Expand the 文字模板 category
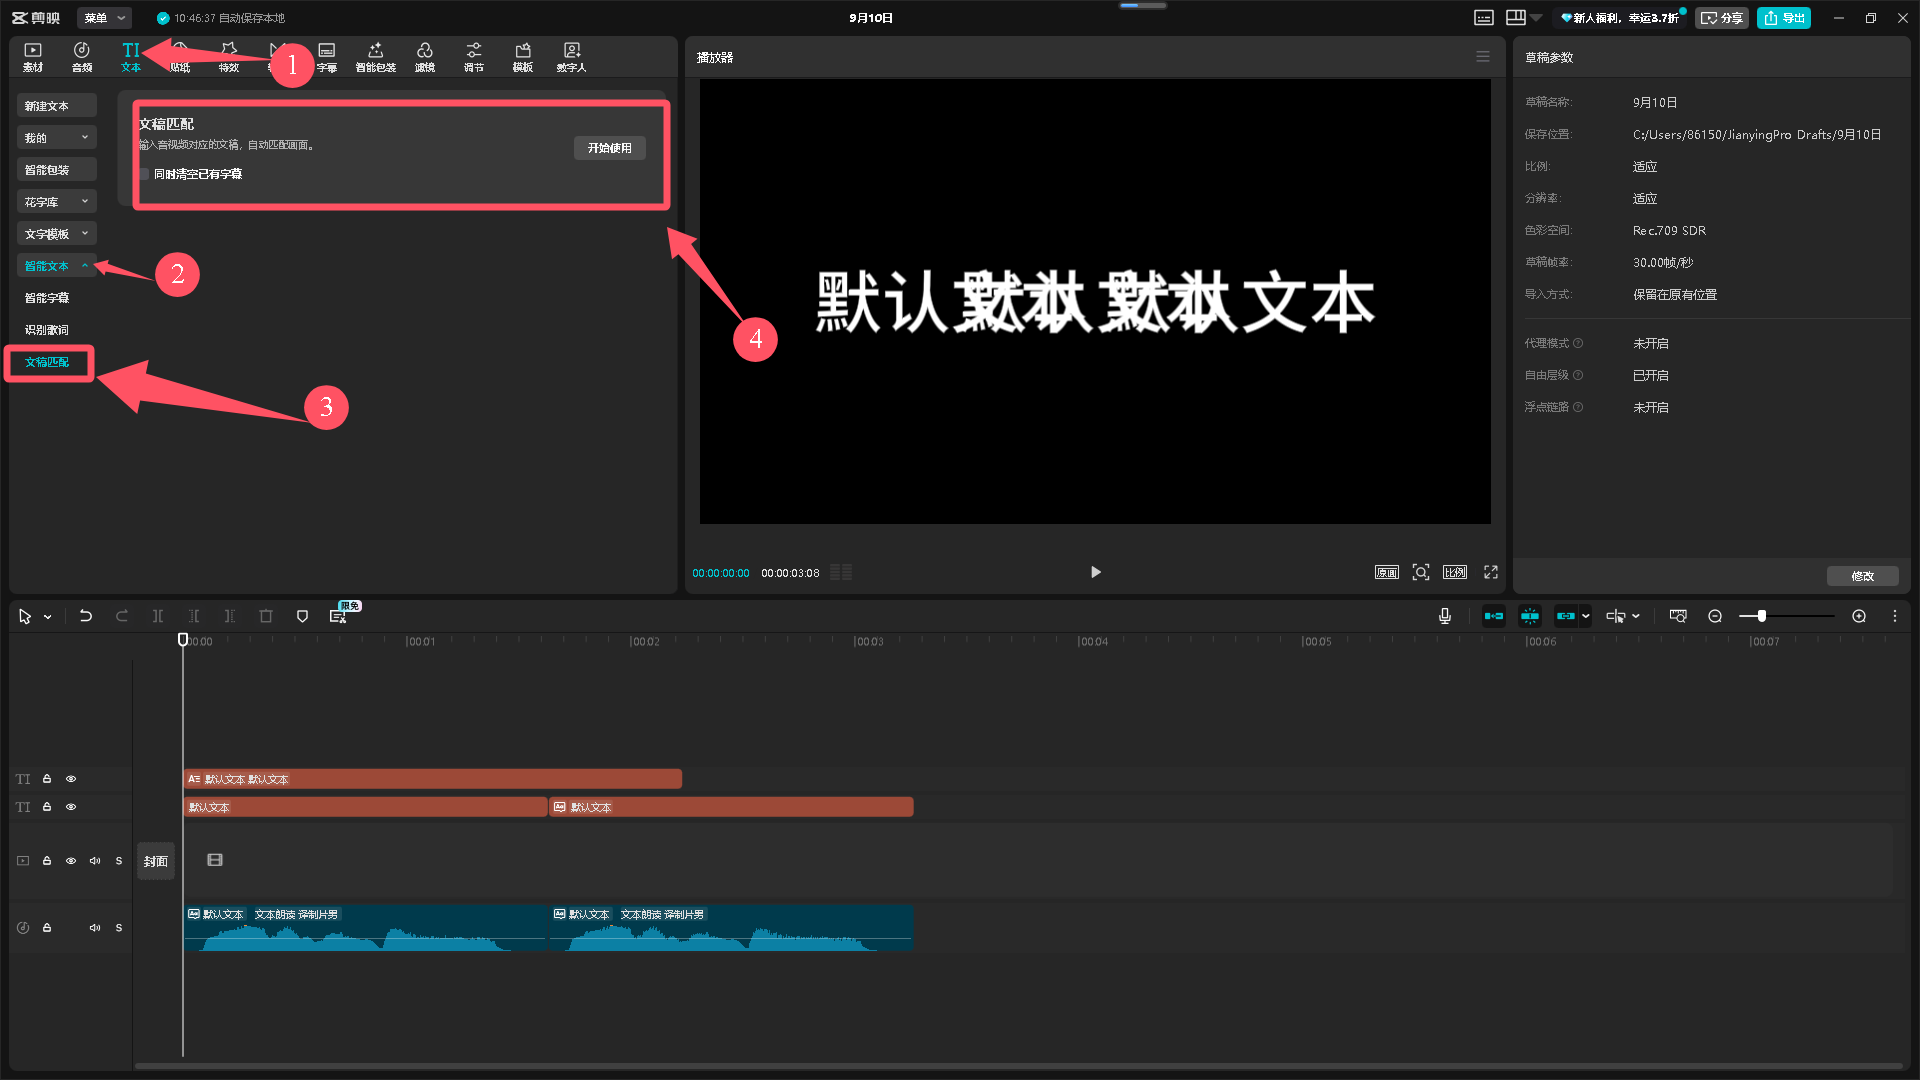The height and width of the screenshot is (1080, 1920). [x=57, y=234]
